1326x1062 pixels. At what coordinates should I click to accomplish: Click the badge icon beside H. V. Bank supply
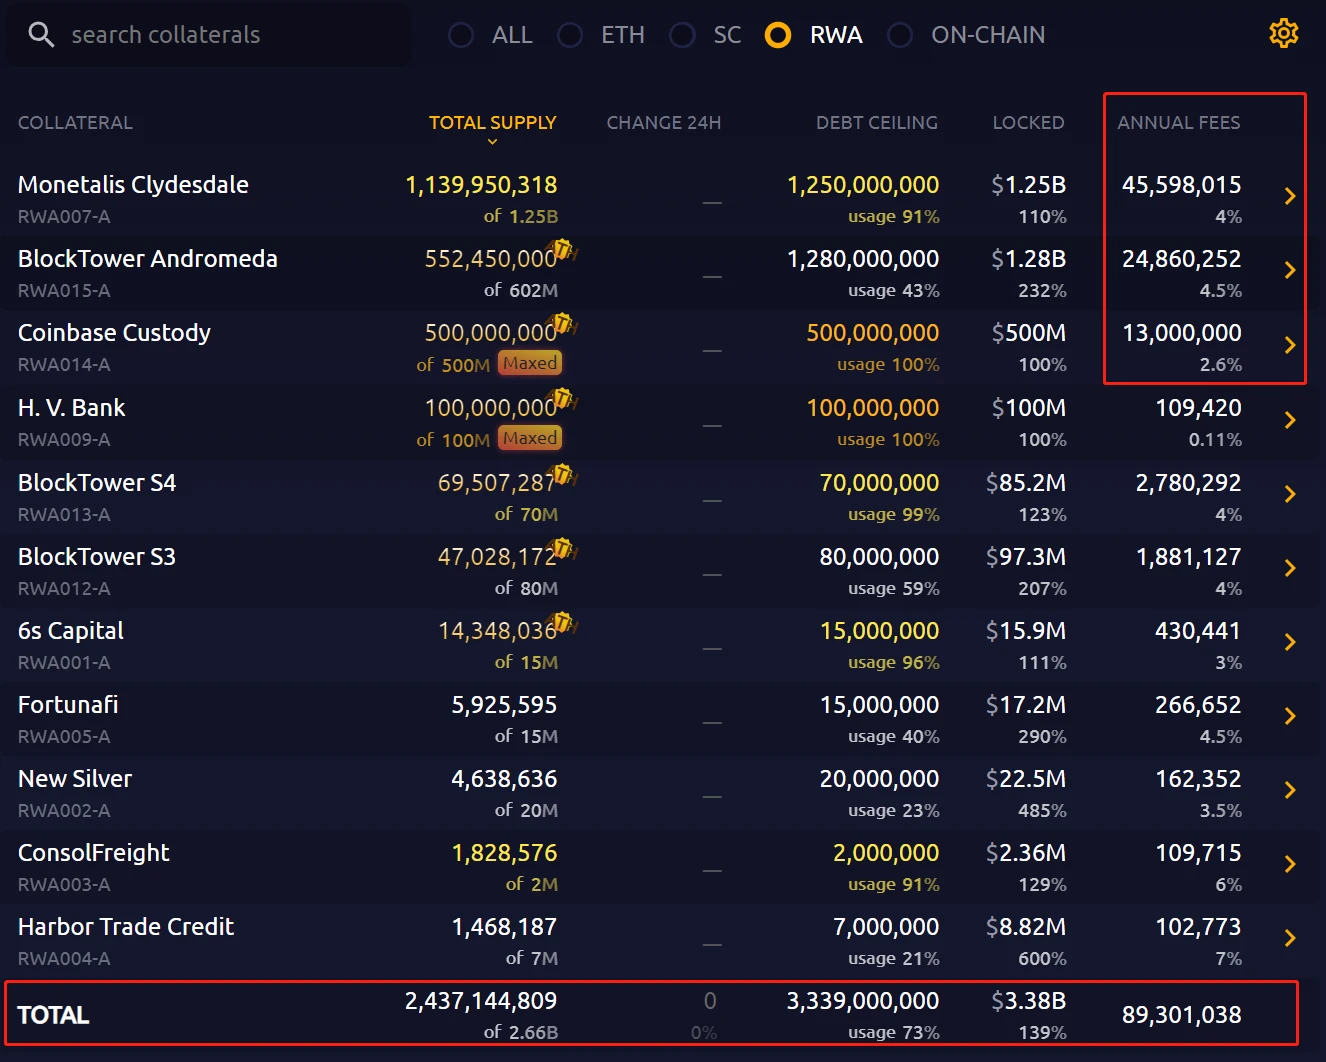point(564,399)
